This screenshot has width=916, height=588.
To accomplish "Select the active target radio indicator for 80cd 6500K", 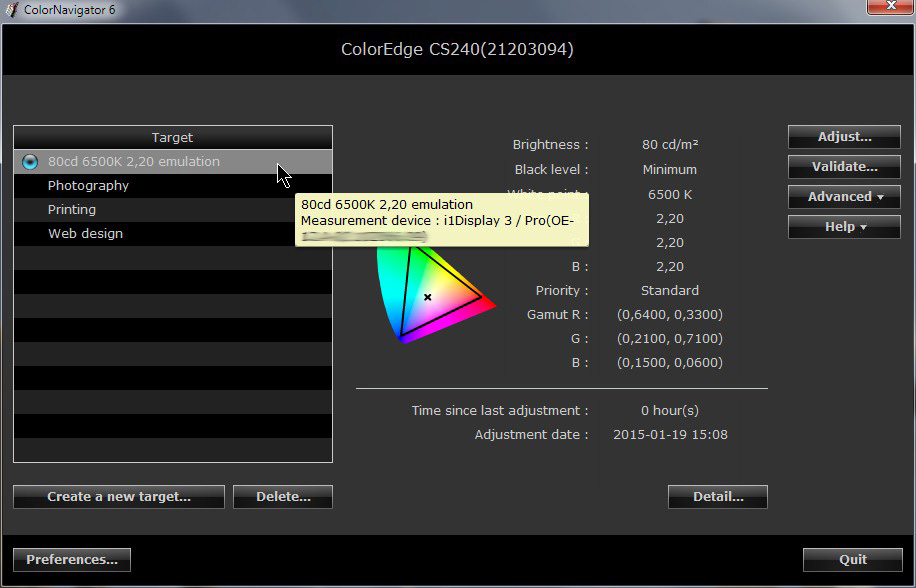I will pos(30,162).
